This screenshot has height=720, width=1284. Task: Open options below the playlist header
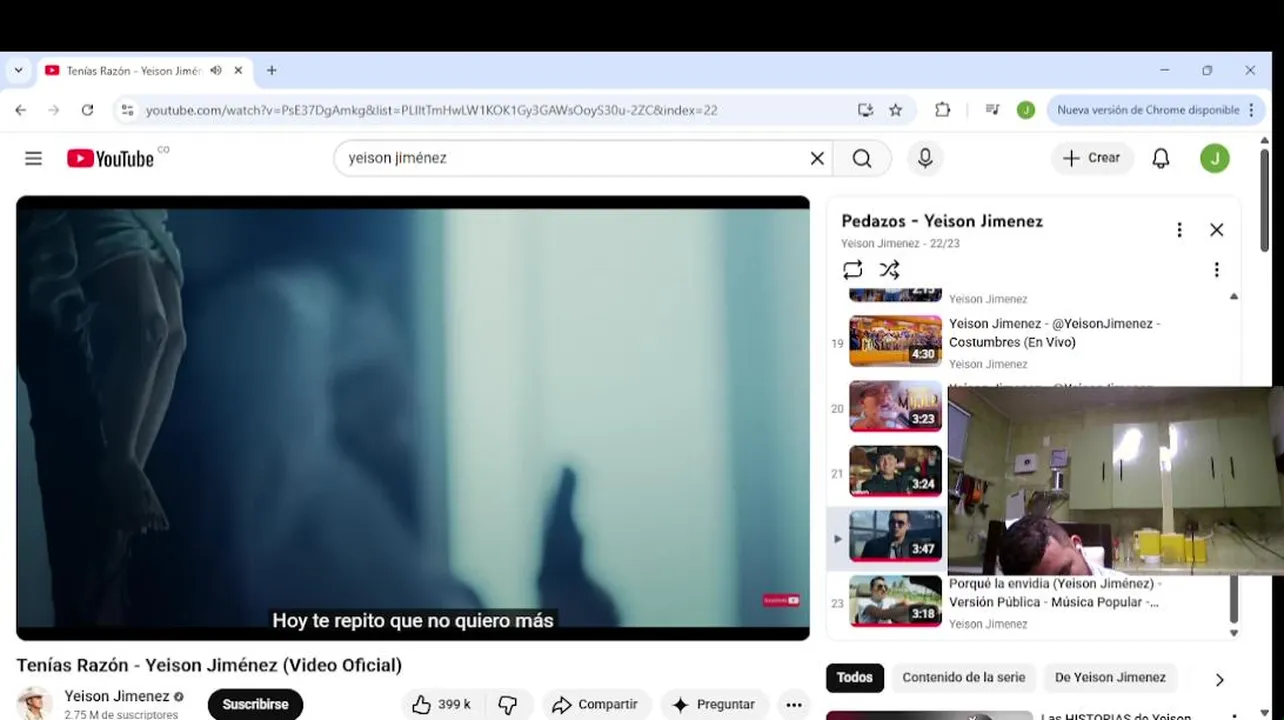click(x=1216, y=270)
